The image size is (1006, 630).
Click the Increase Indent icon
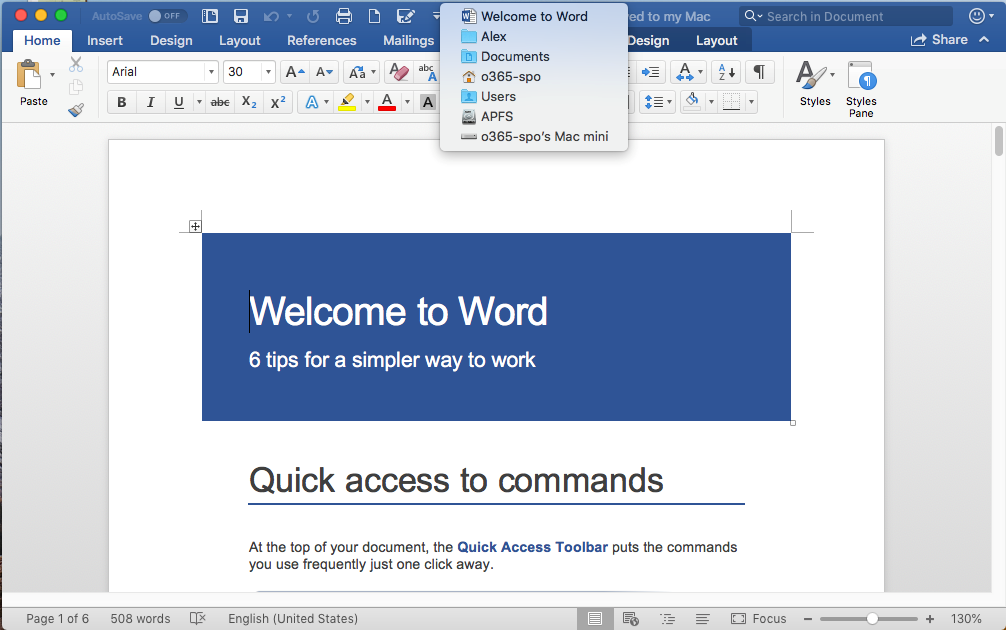tap(651, 72)
